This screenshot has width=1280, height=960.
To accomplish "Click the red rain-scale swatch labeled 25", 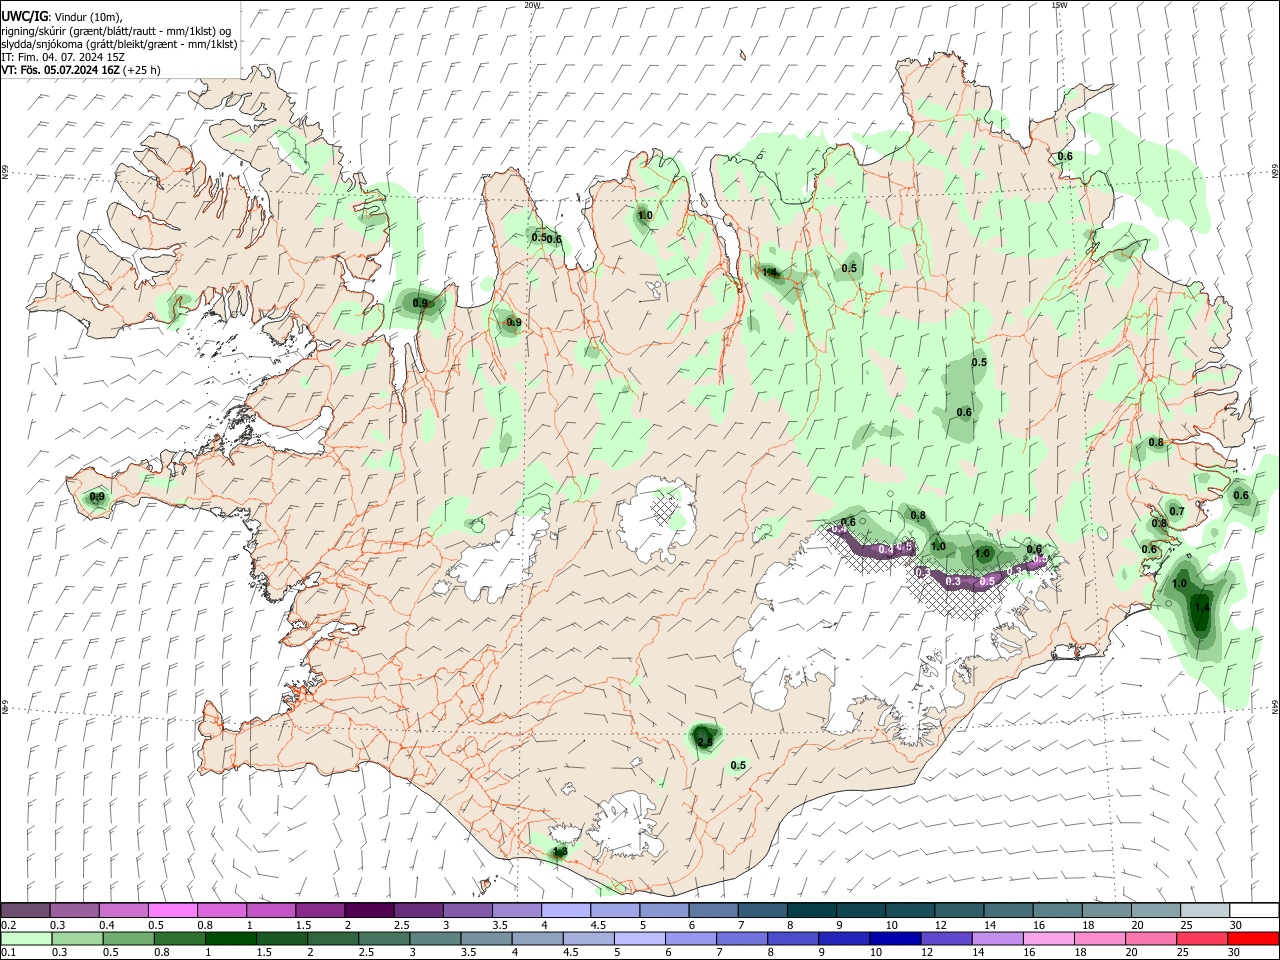I will point(1200,938).
